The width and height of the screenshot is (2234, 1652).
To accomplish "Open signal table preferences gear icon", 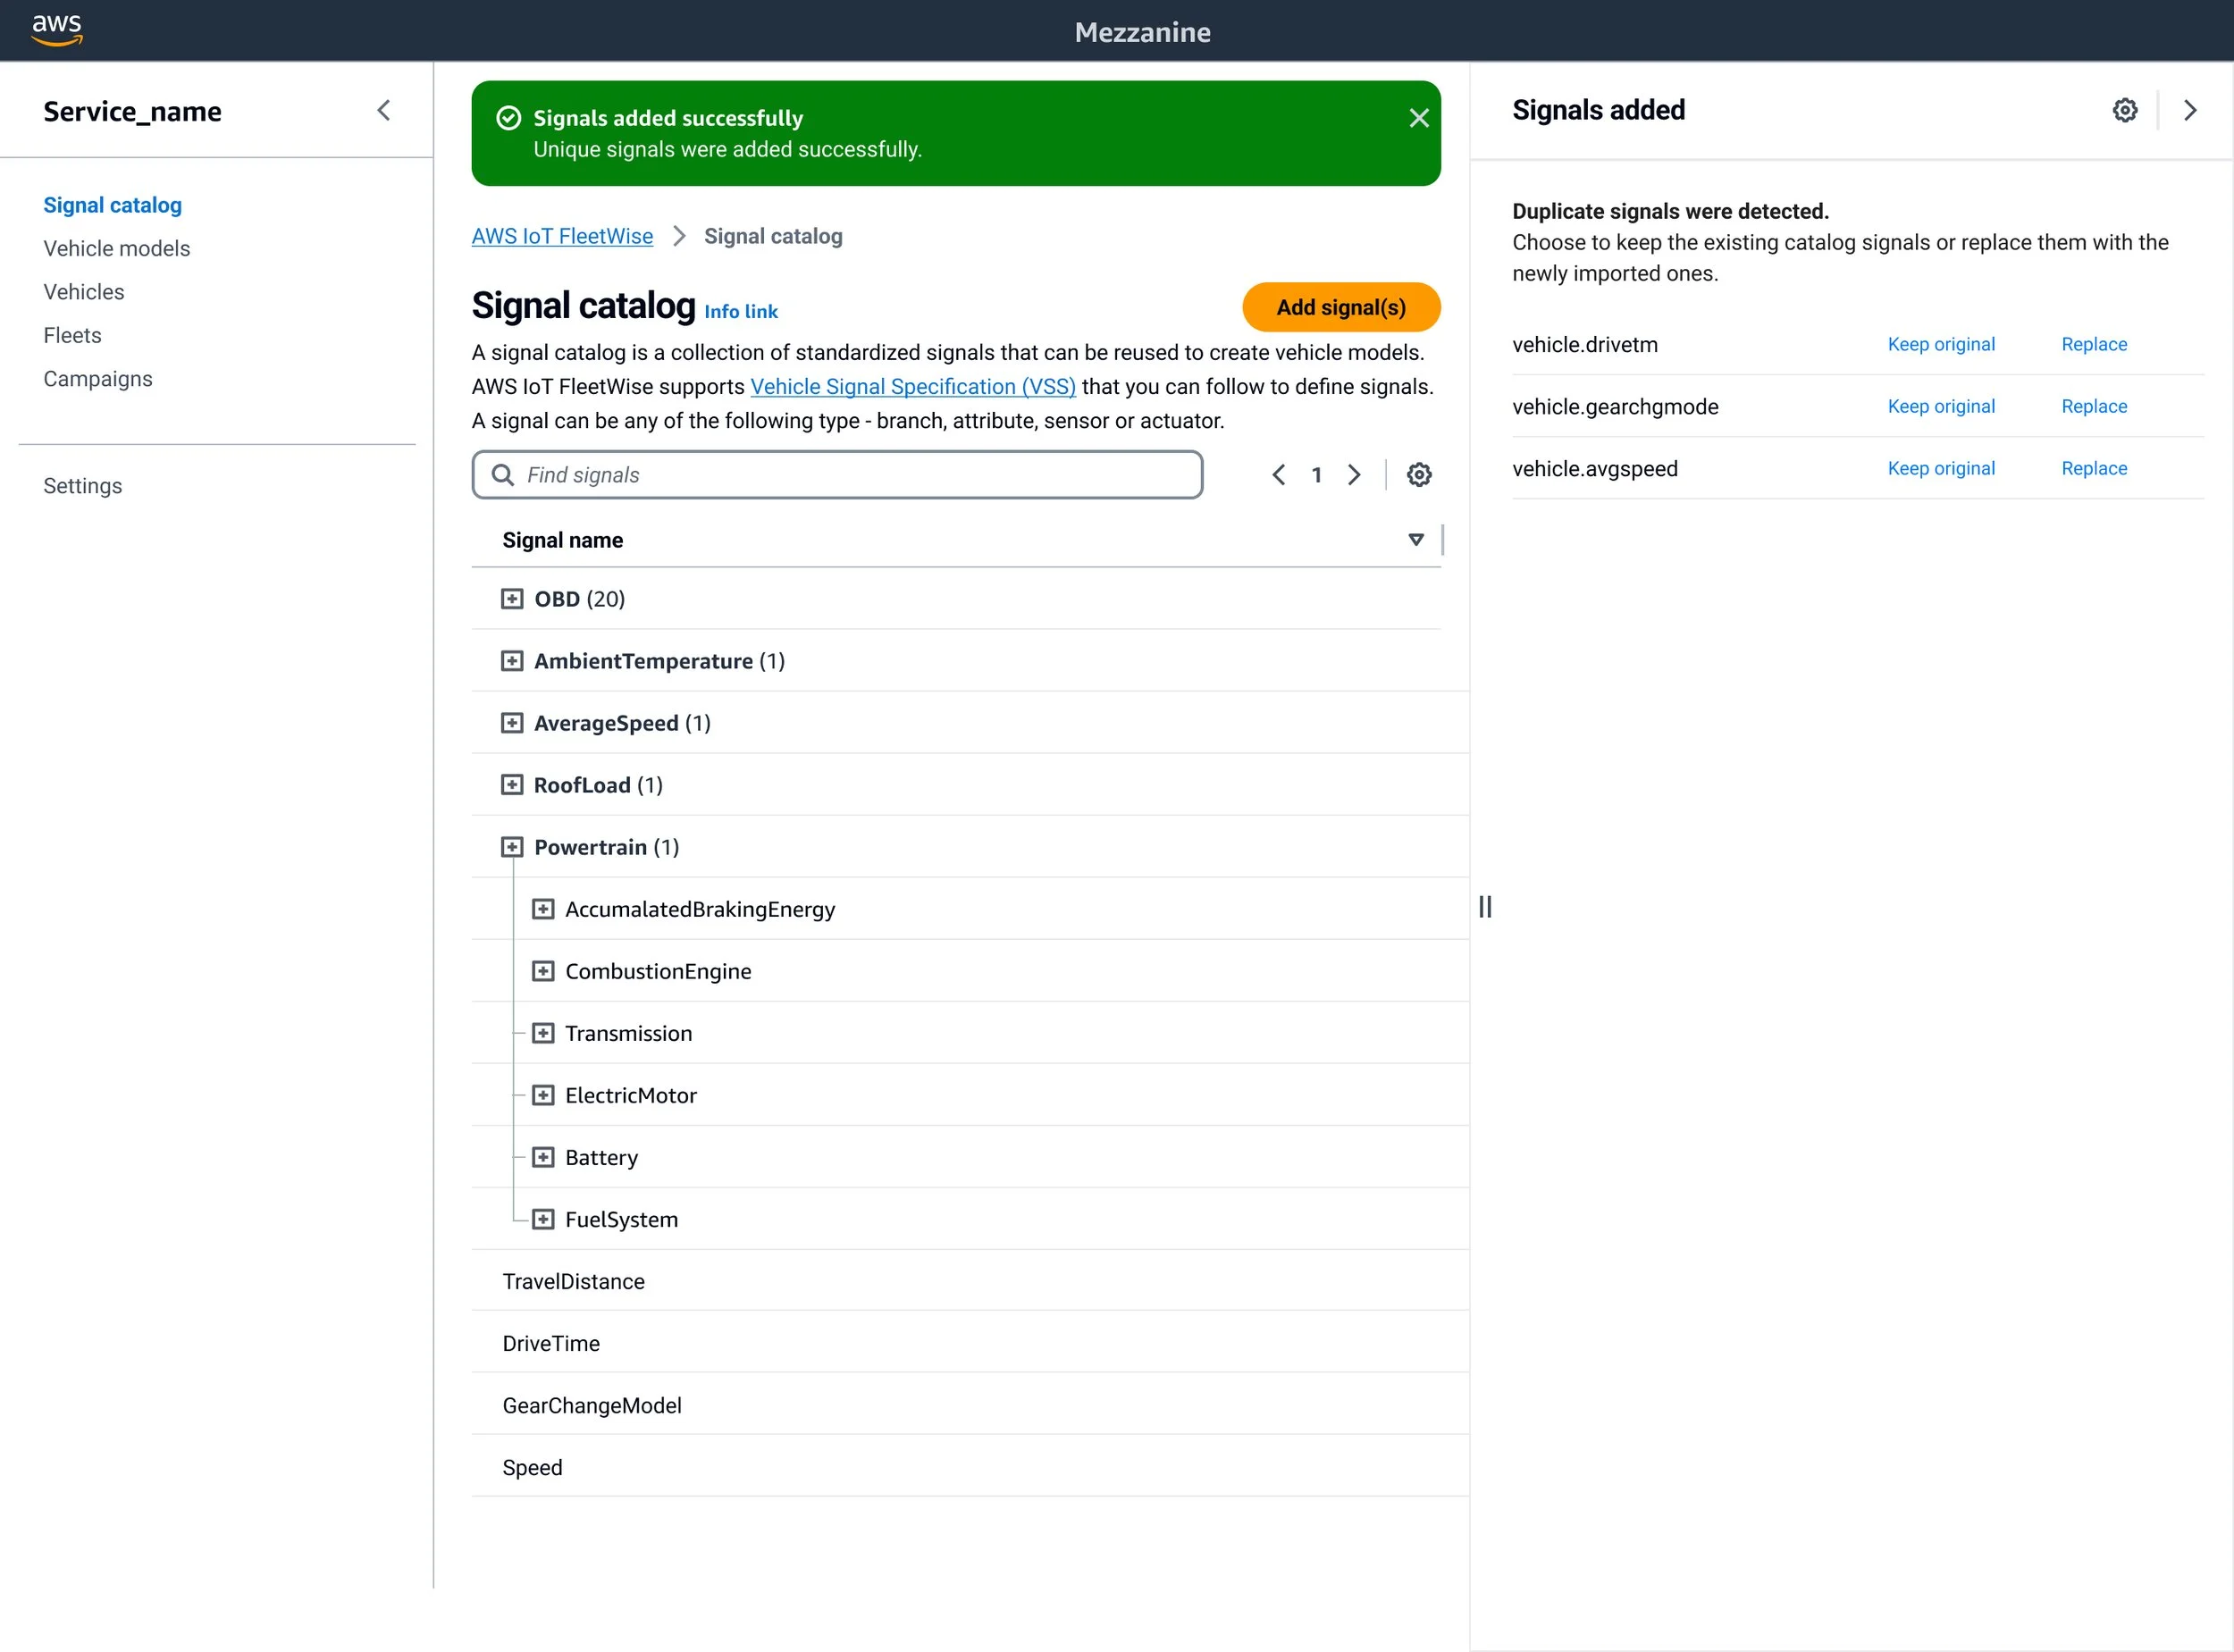I will 1418,475.
